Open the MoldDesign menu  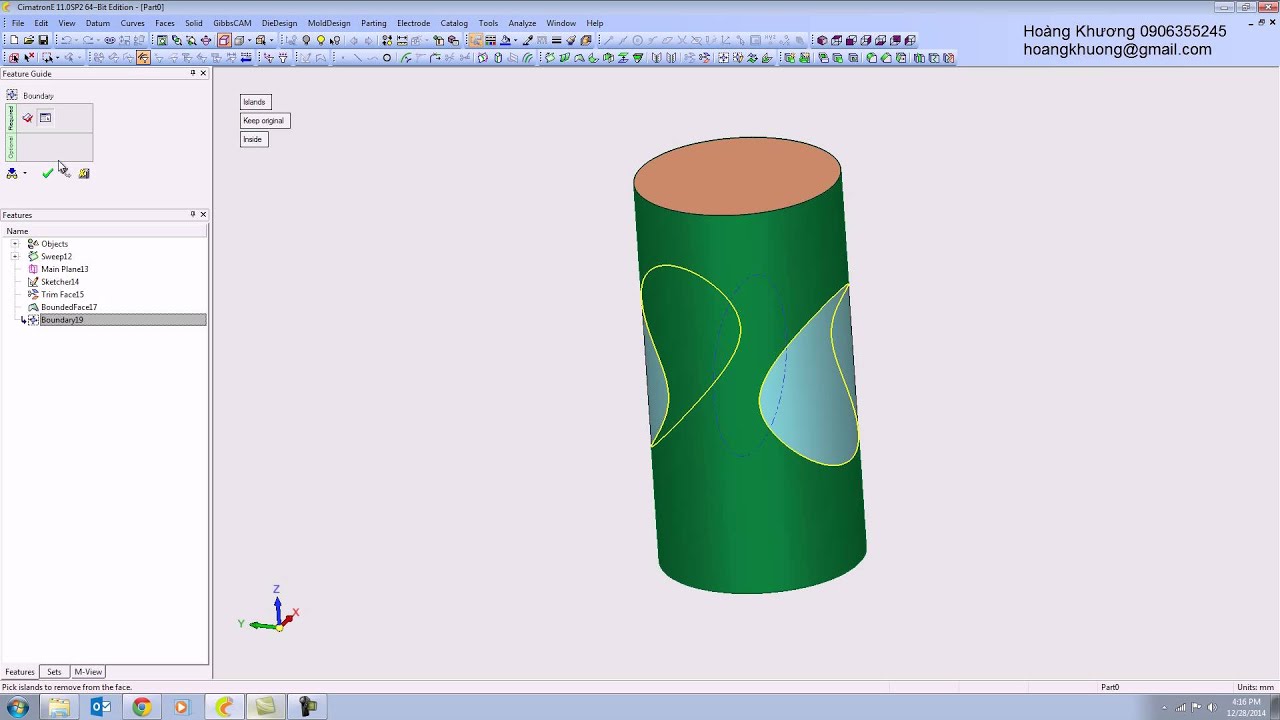click(329, 23)
